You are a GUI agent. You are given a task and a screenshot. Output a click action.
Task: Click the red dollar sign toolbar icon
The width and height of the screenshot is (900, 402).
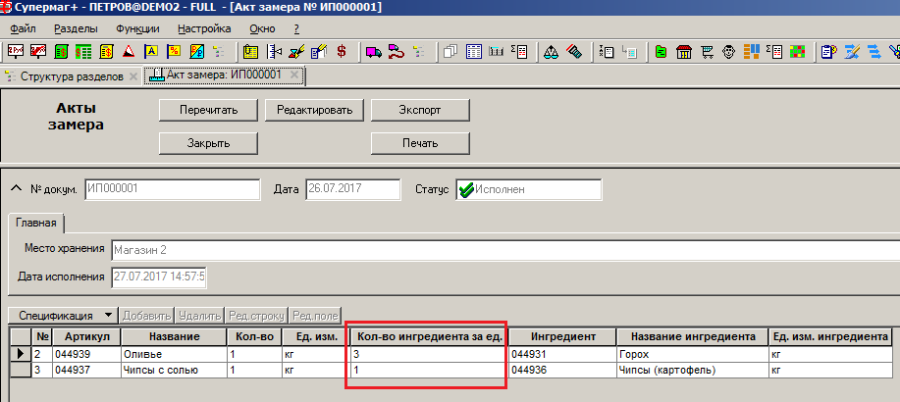point(342,52)
